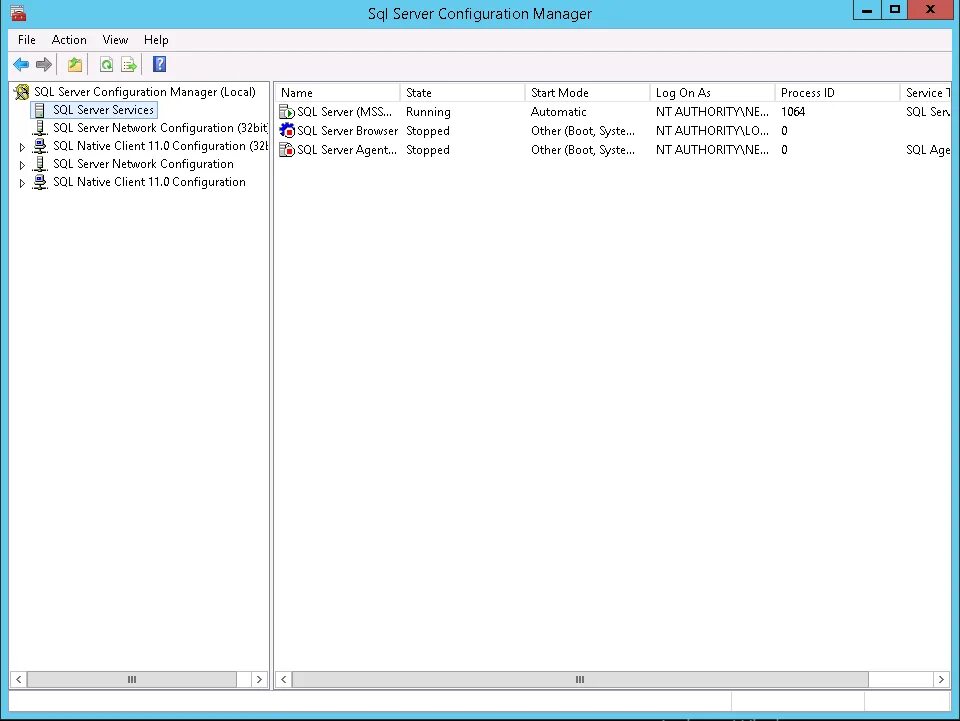Click the Running state of SQL Server
The image size is (960, 721).
428,112
